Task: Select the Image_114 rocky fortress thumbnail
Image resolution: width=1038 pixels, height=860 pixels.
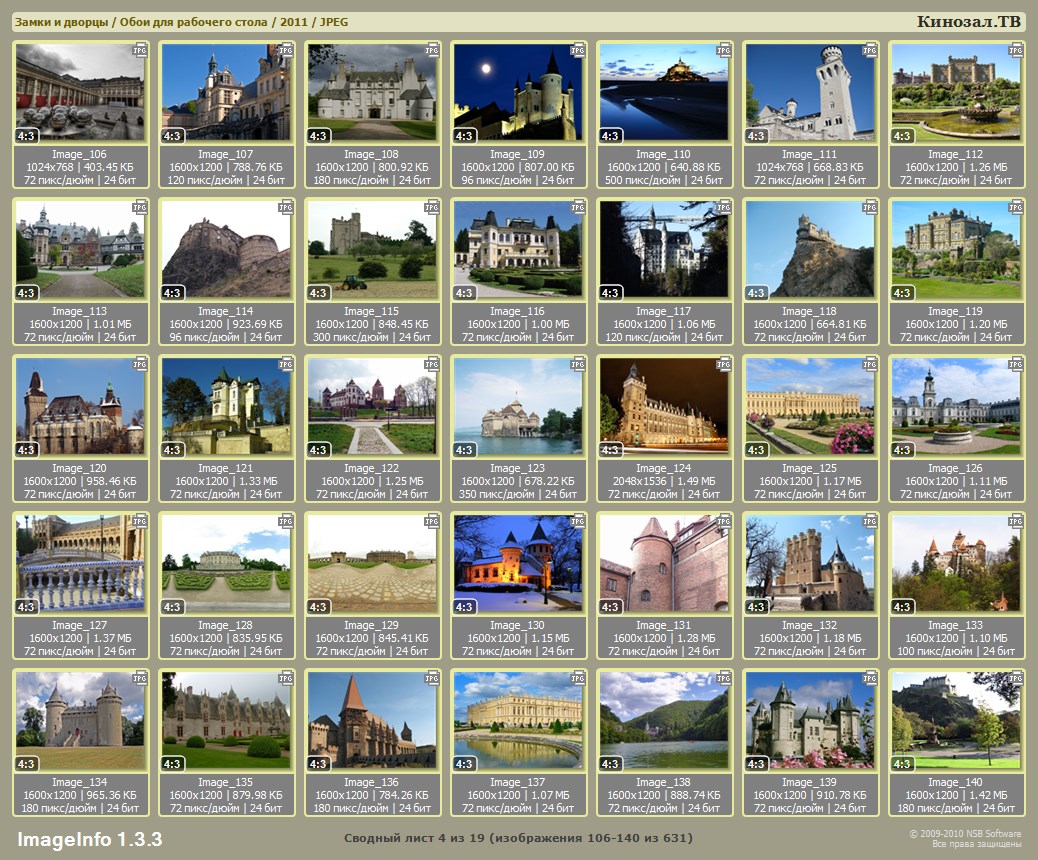Action: tap(226, 251)
